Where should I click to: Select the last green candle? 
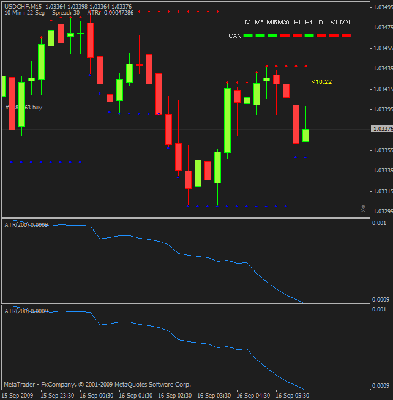coord(305,135)
